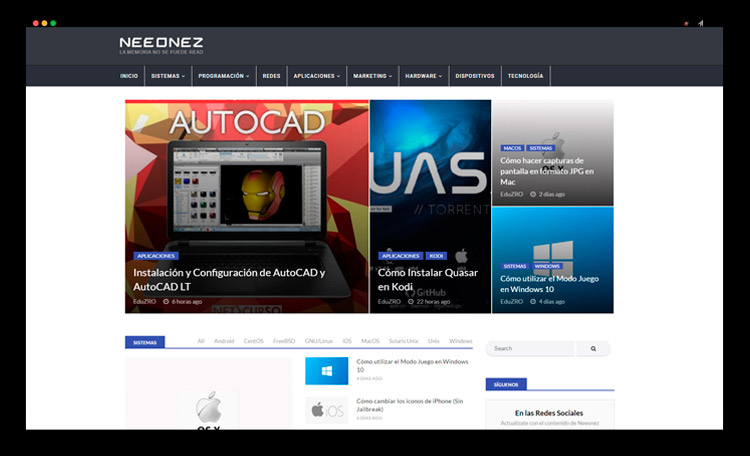Expand the Hardware dropdown menu
This screenshot has height=456, width=750.
pyautogui.click(x=424, y=76)
